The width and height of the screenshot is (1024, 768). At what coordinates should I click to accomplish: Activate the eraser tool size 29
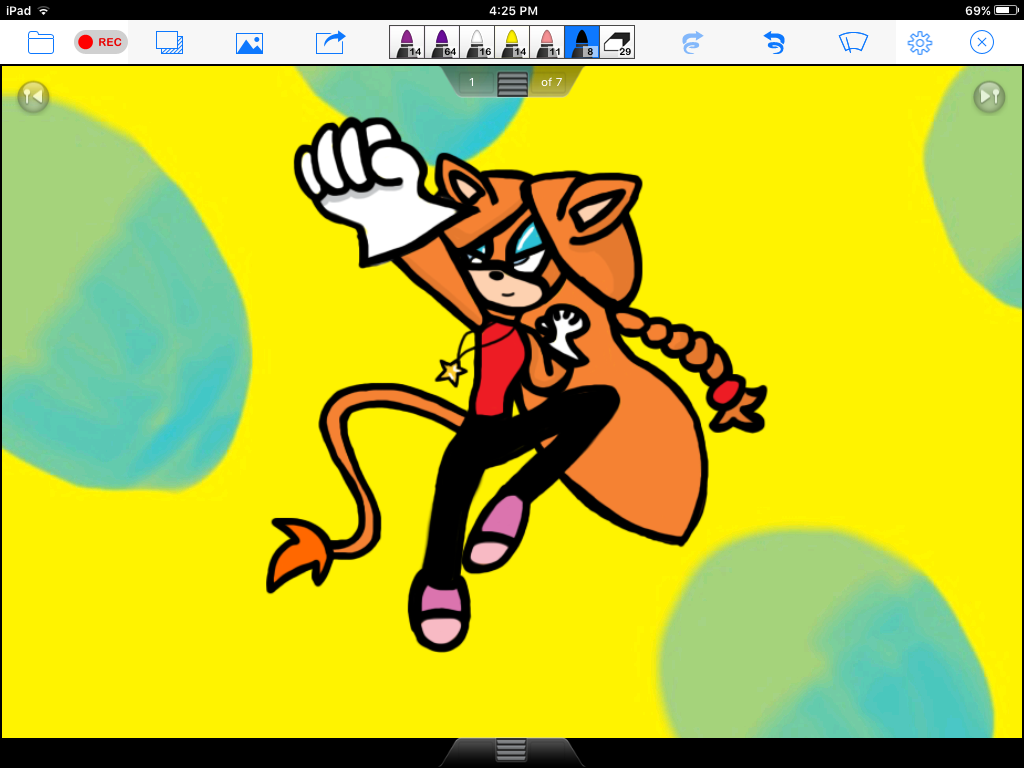pyautogui.click(x=617, y=42)
